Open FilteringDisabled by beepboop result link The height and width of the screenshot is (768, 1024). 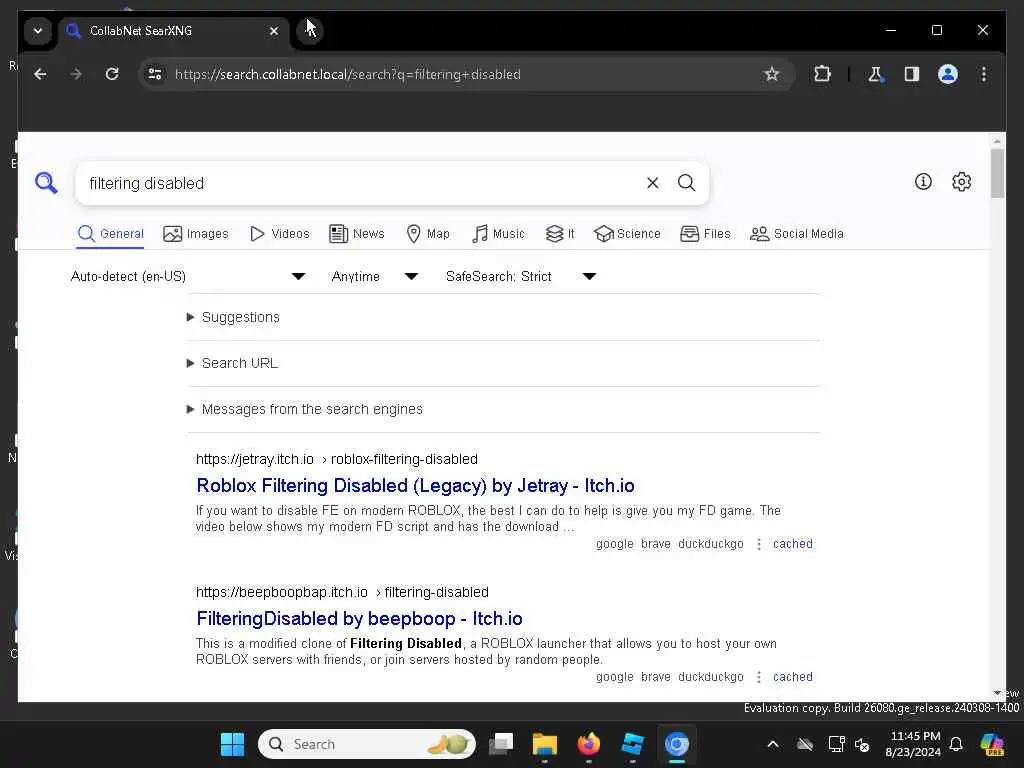click(x=359, y=618)
